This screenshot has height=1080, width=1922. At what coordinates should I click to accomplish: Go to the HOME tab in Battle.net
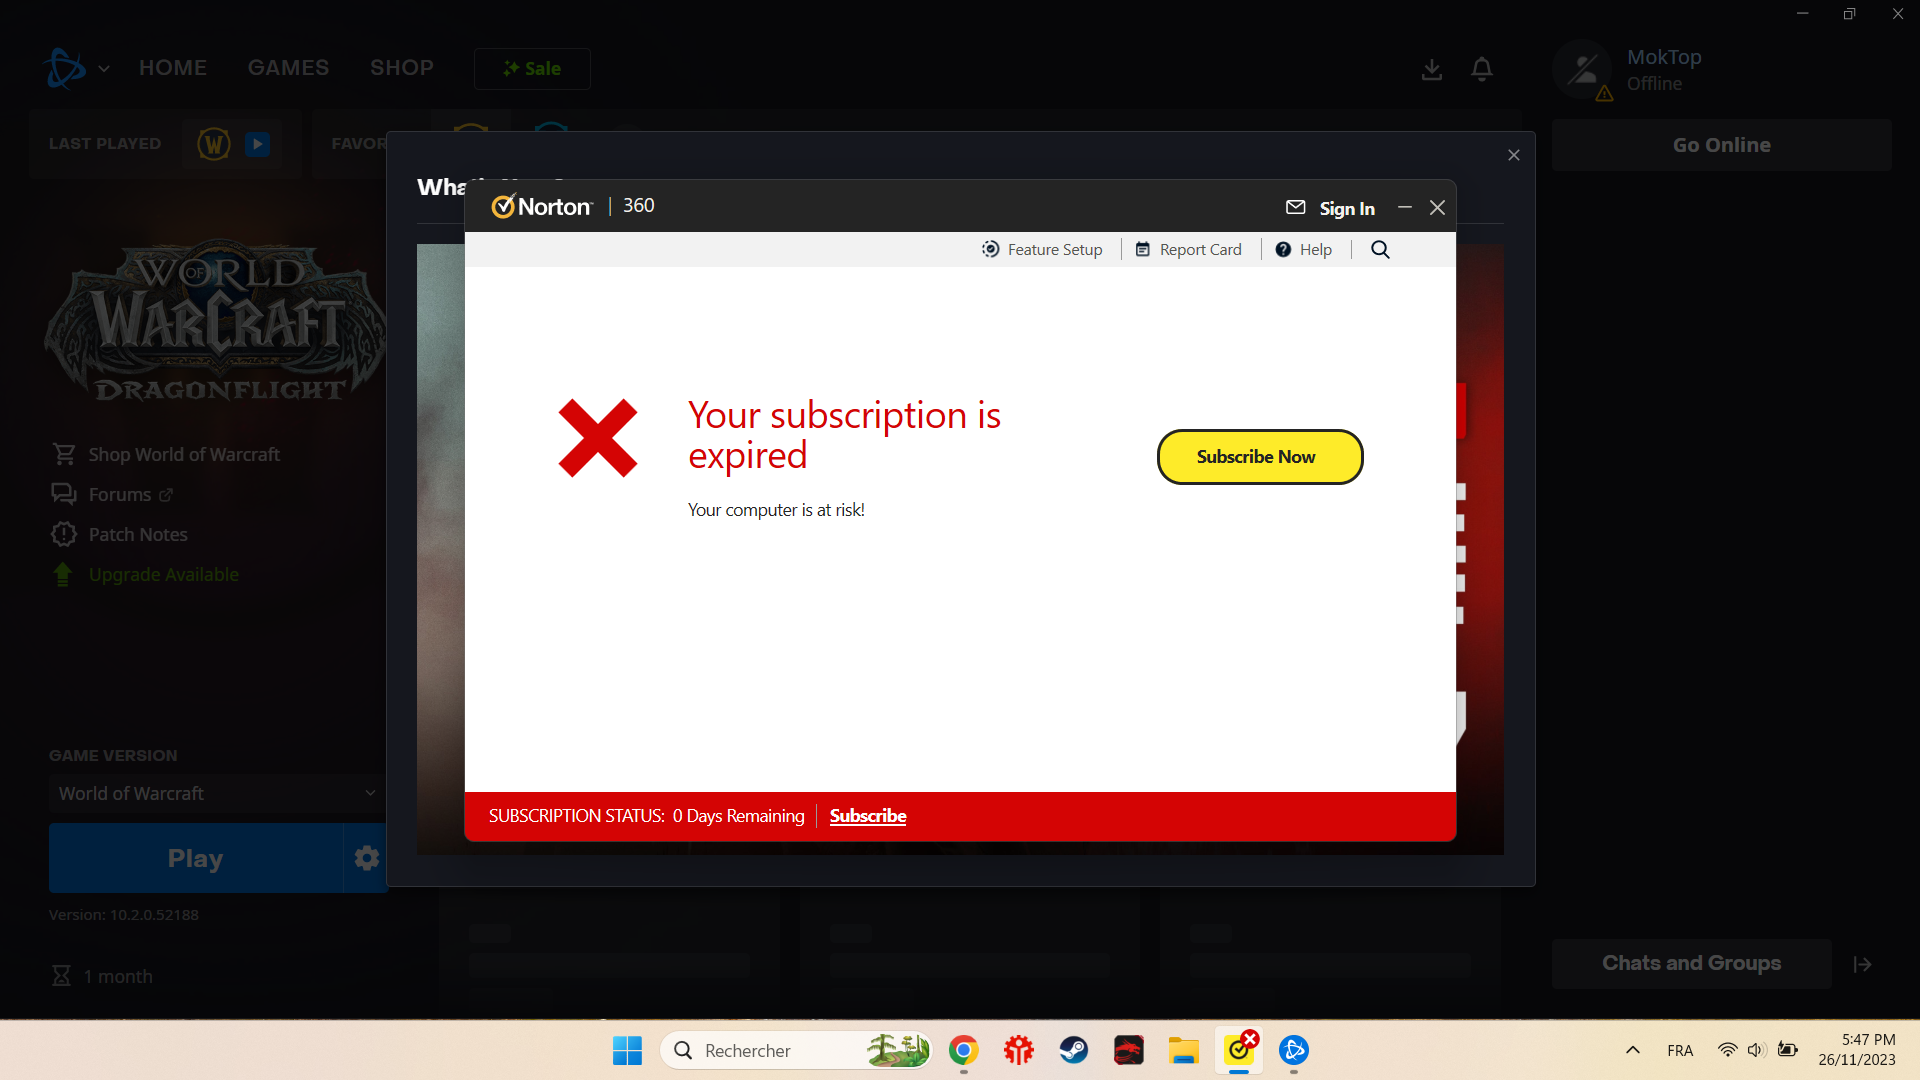pyautogui.click(x=173, y=68)
